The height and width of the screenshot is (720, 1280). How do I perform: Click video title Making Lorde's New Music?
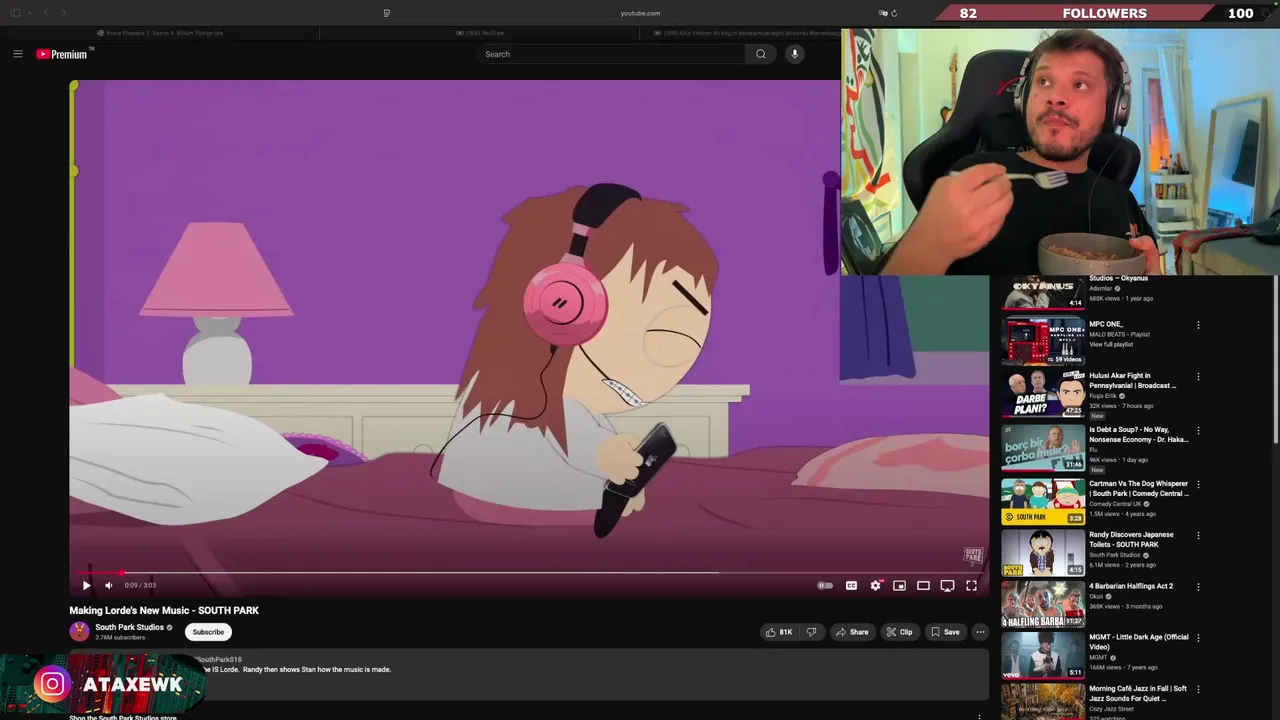tap(164, 610)
